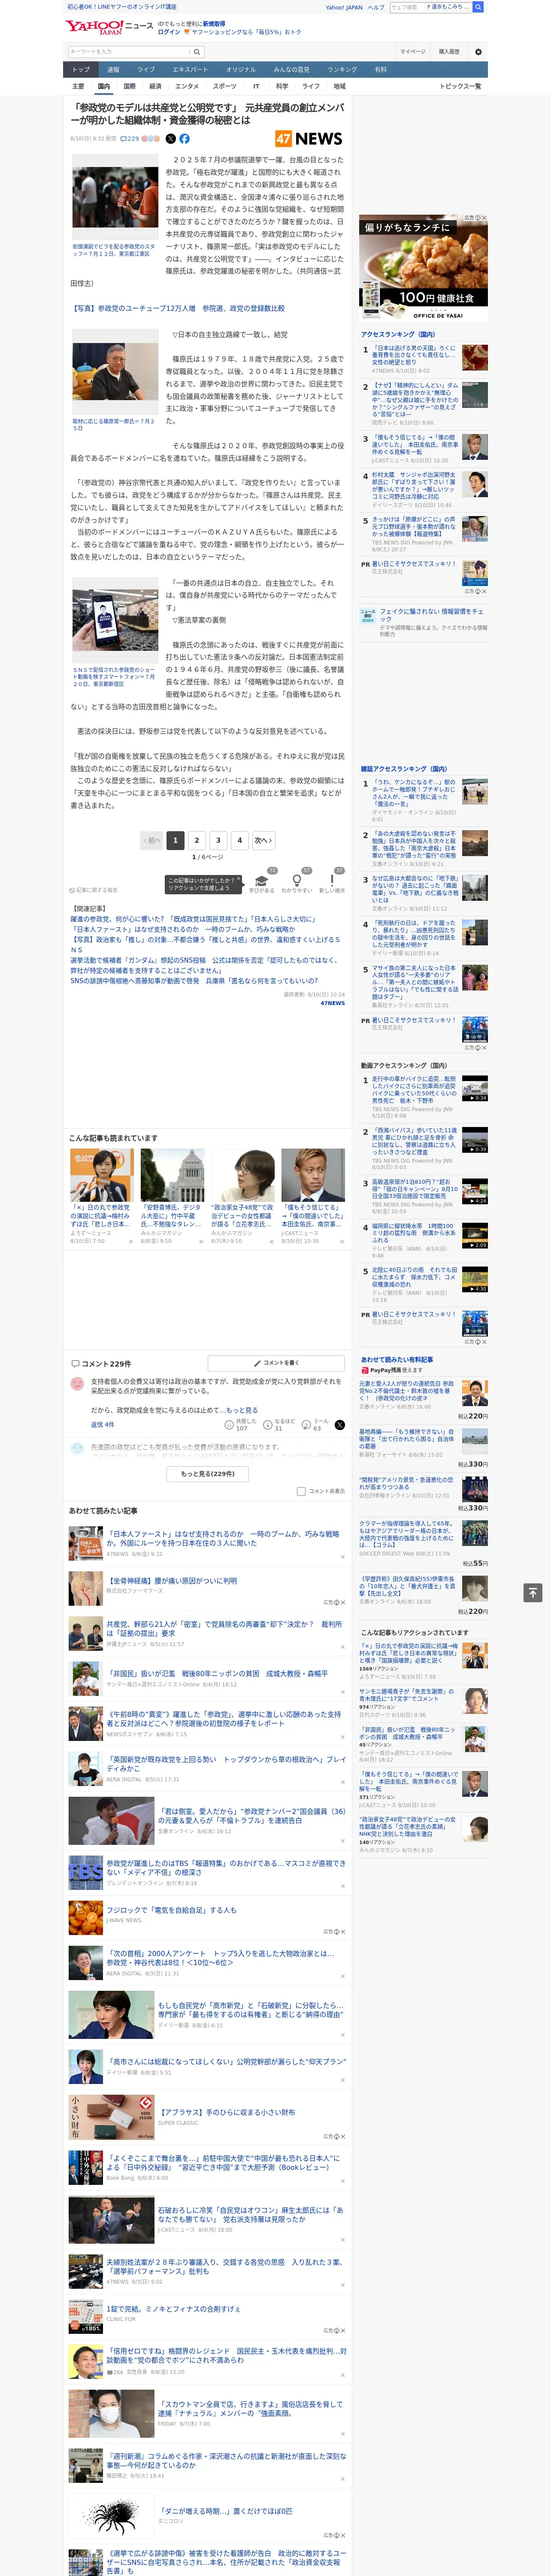Play the first video ranking thumbnail 0:34
551x2576 pixels.
click(x=475, y=1088)
